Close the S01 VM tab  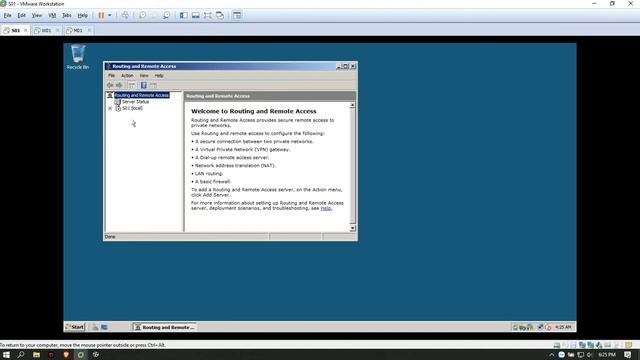coord(25,30)
